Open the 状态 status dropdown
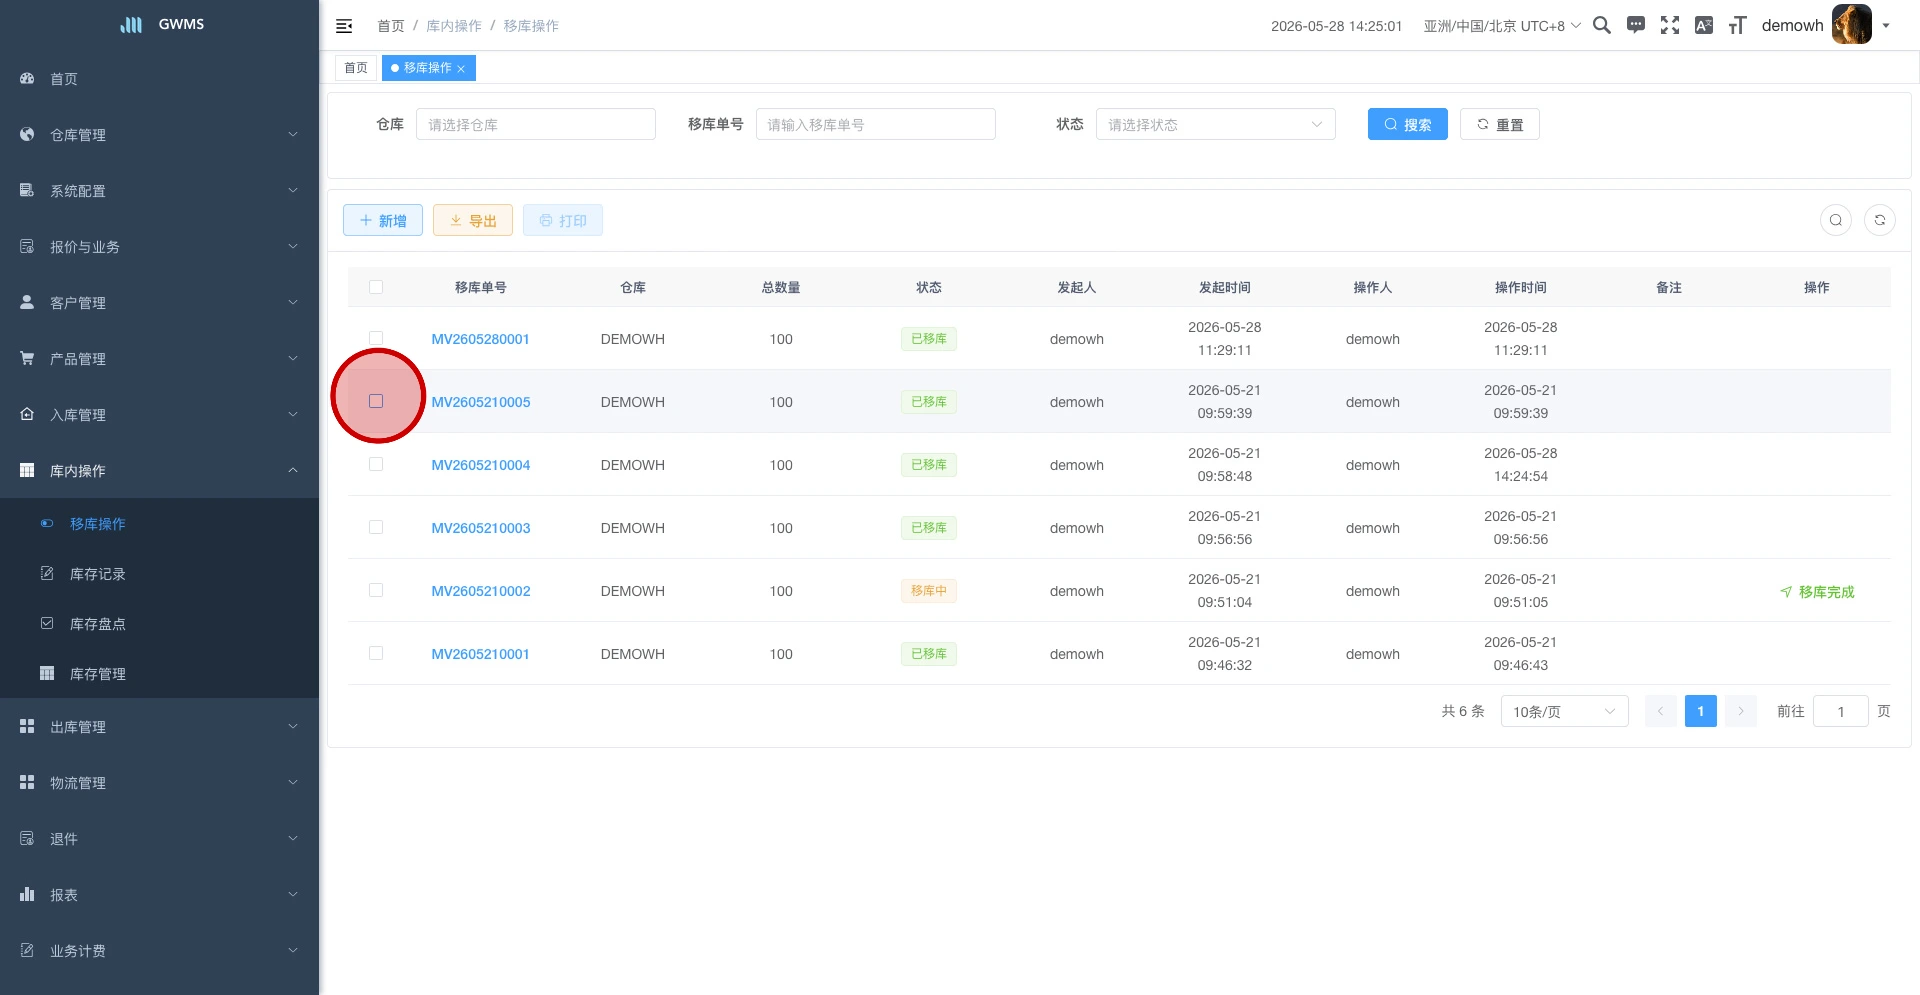This screenshot has width=1920, height=995. 1216,124
